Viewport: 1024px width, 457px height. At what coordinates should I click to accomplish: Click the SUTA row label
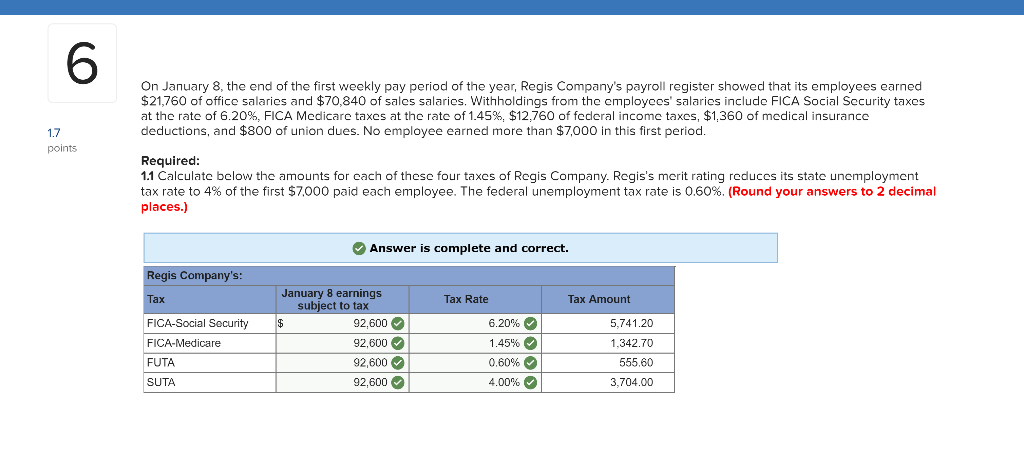point(161,383)
